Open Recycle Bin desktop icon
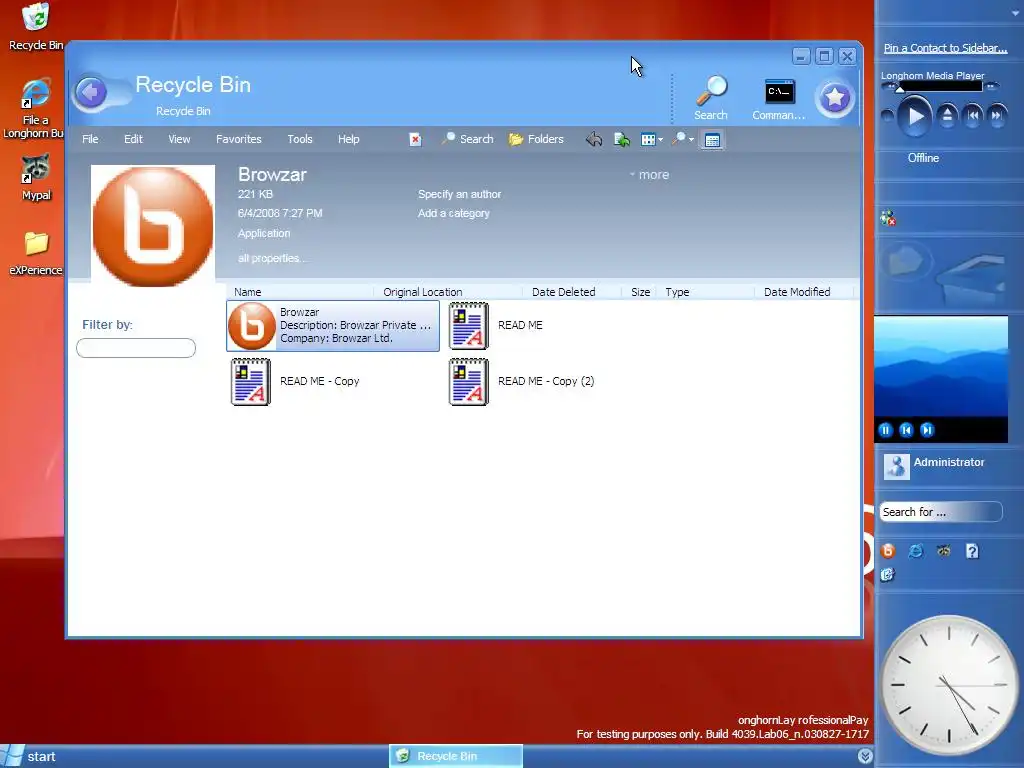The width and height of the screenshot is (1024, 768). coord(36,27)
